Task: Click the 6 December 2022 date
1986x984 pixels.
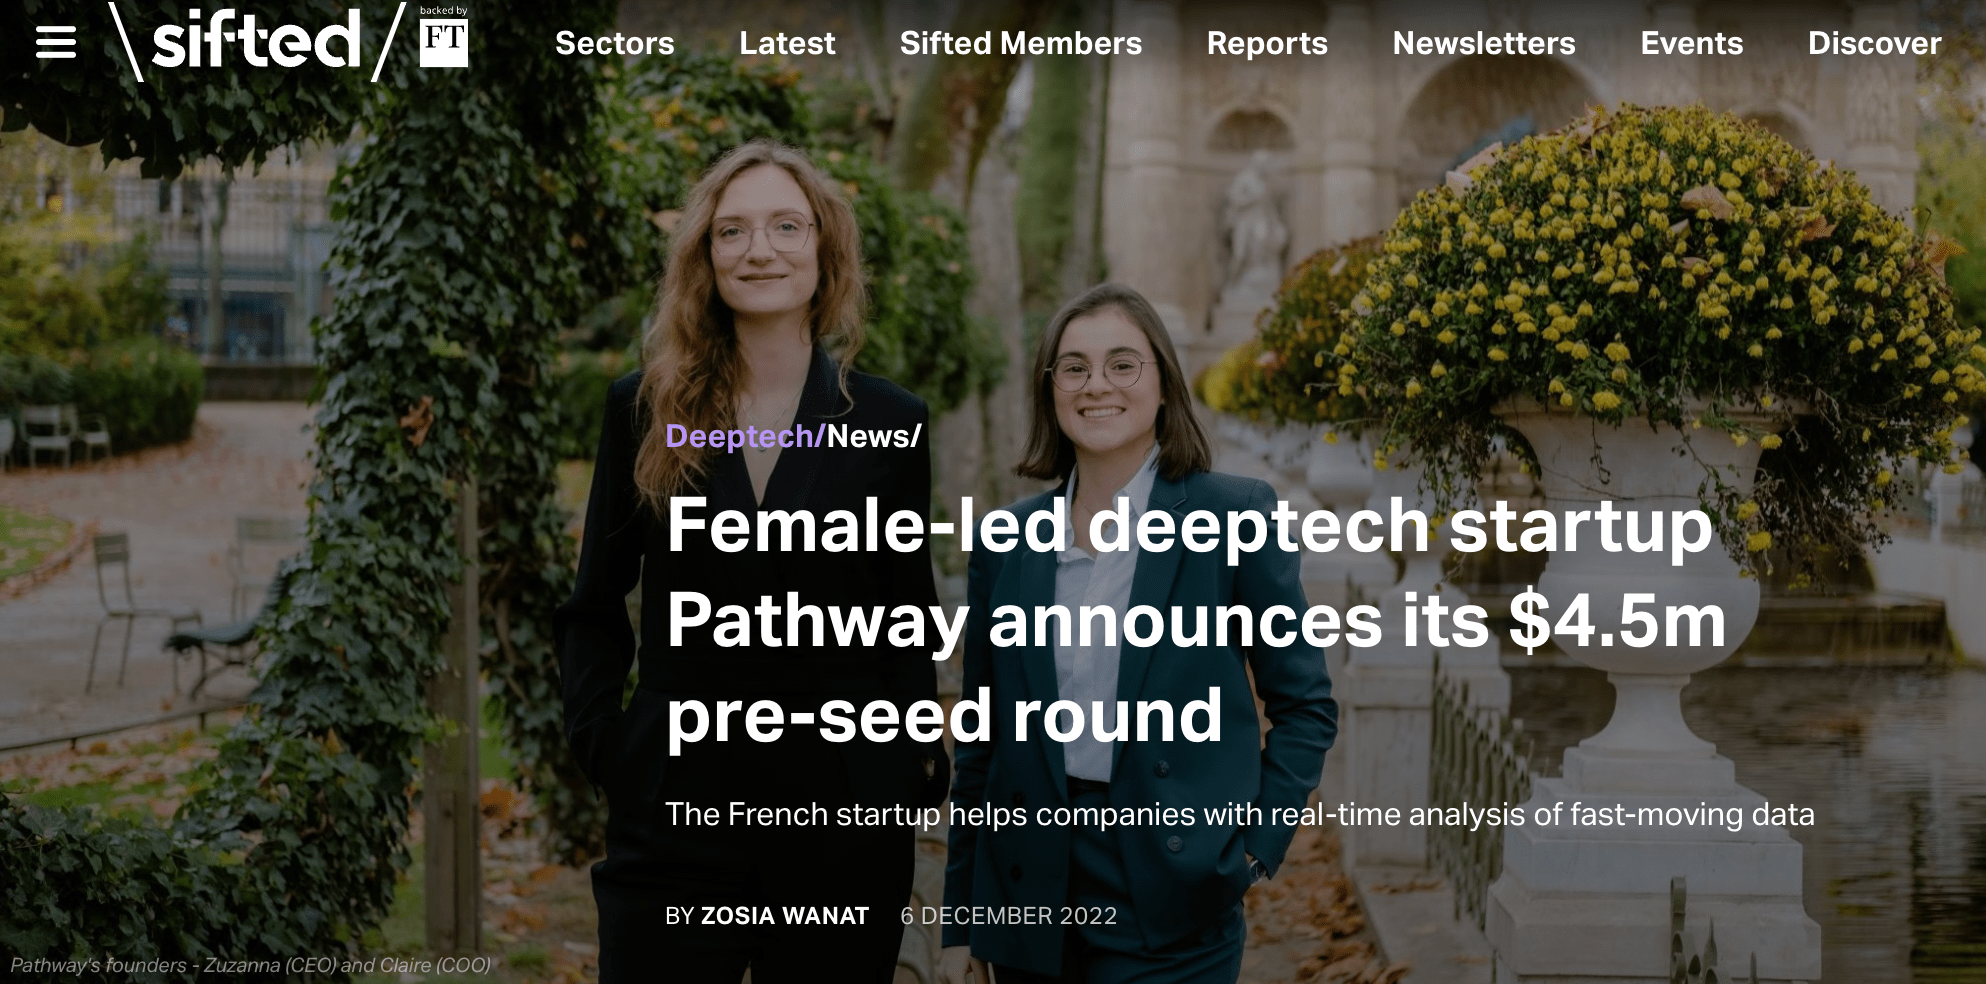Action: coord(1009,916)
